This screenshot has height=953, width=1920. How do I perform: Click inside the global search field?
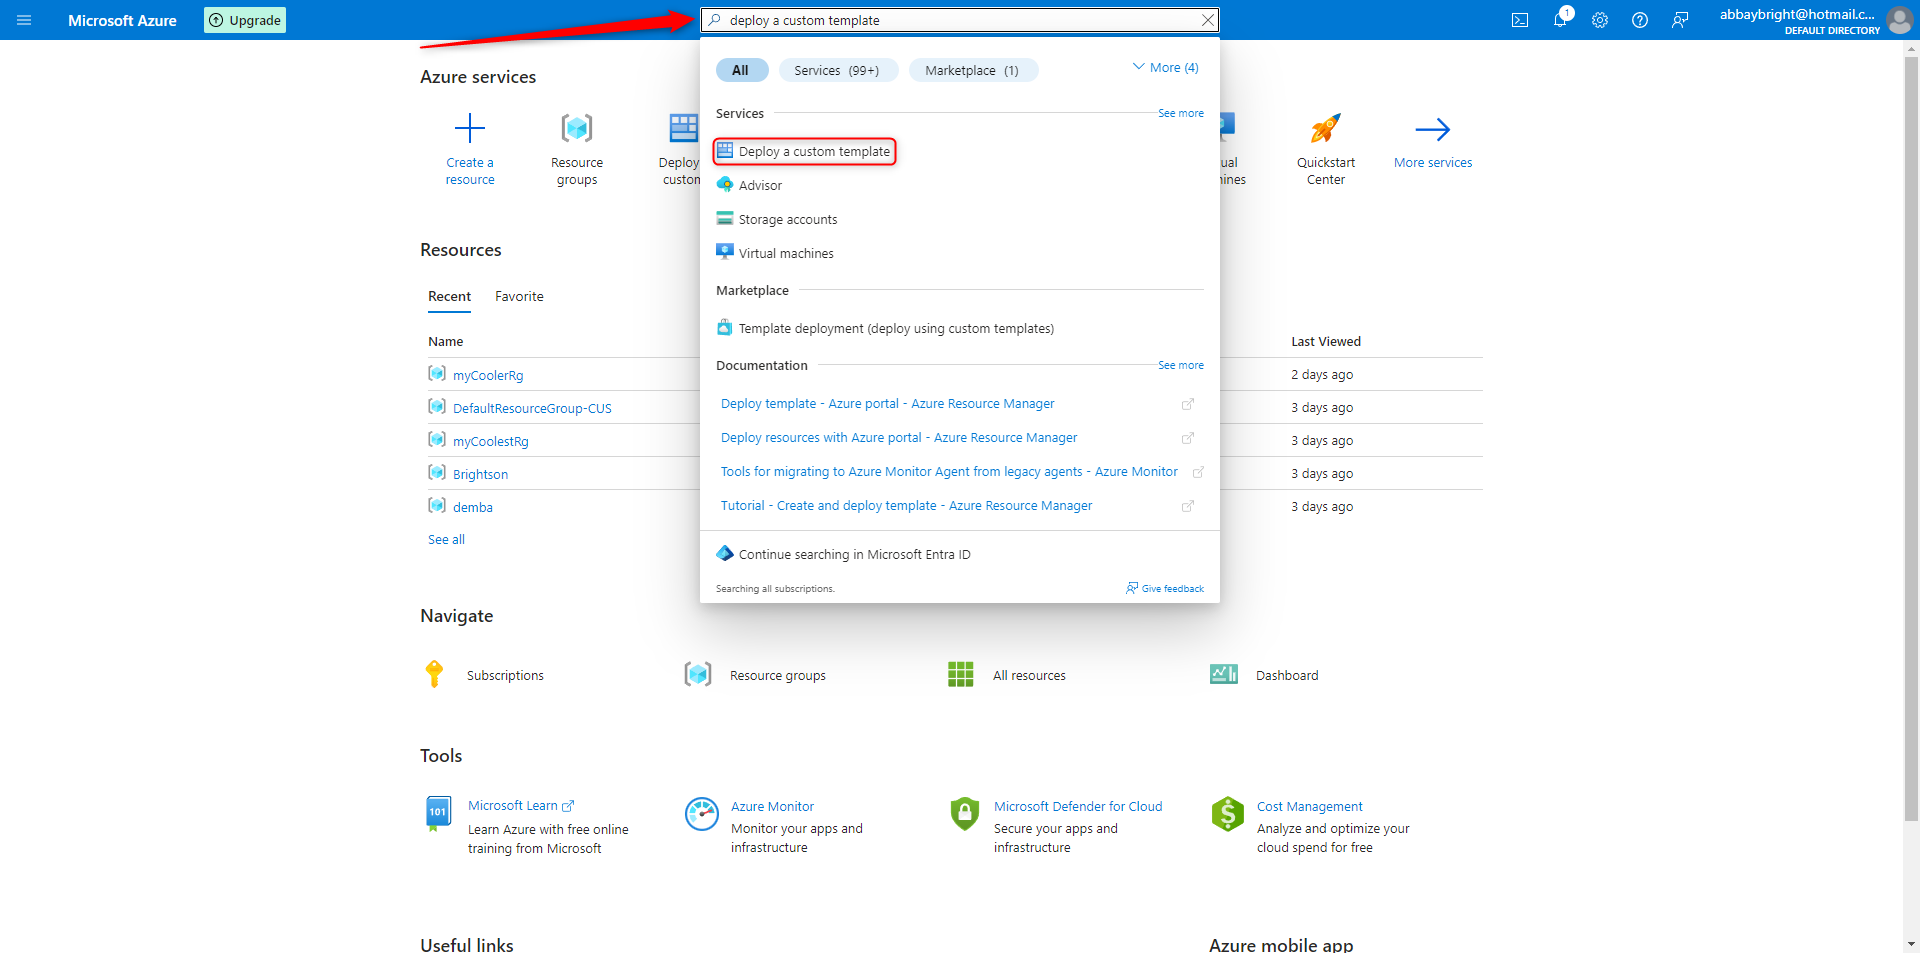[x=960, y=20]
